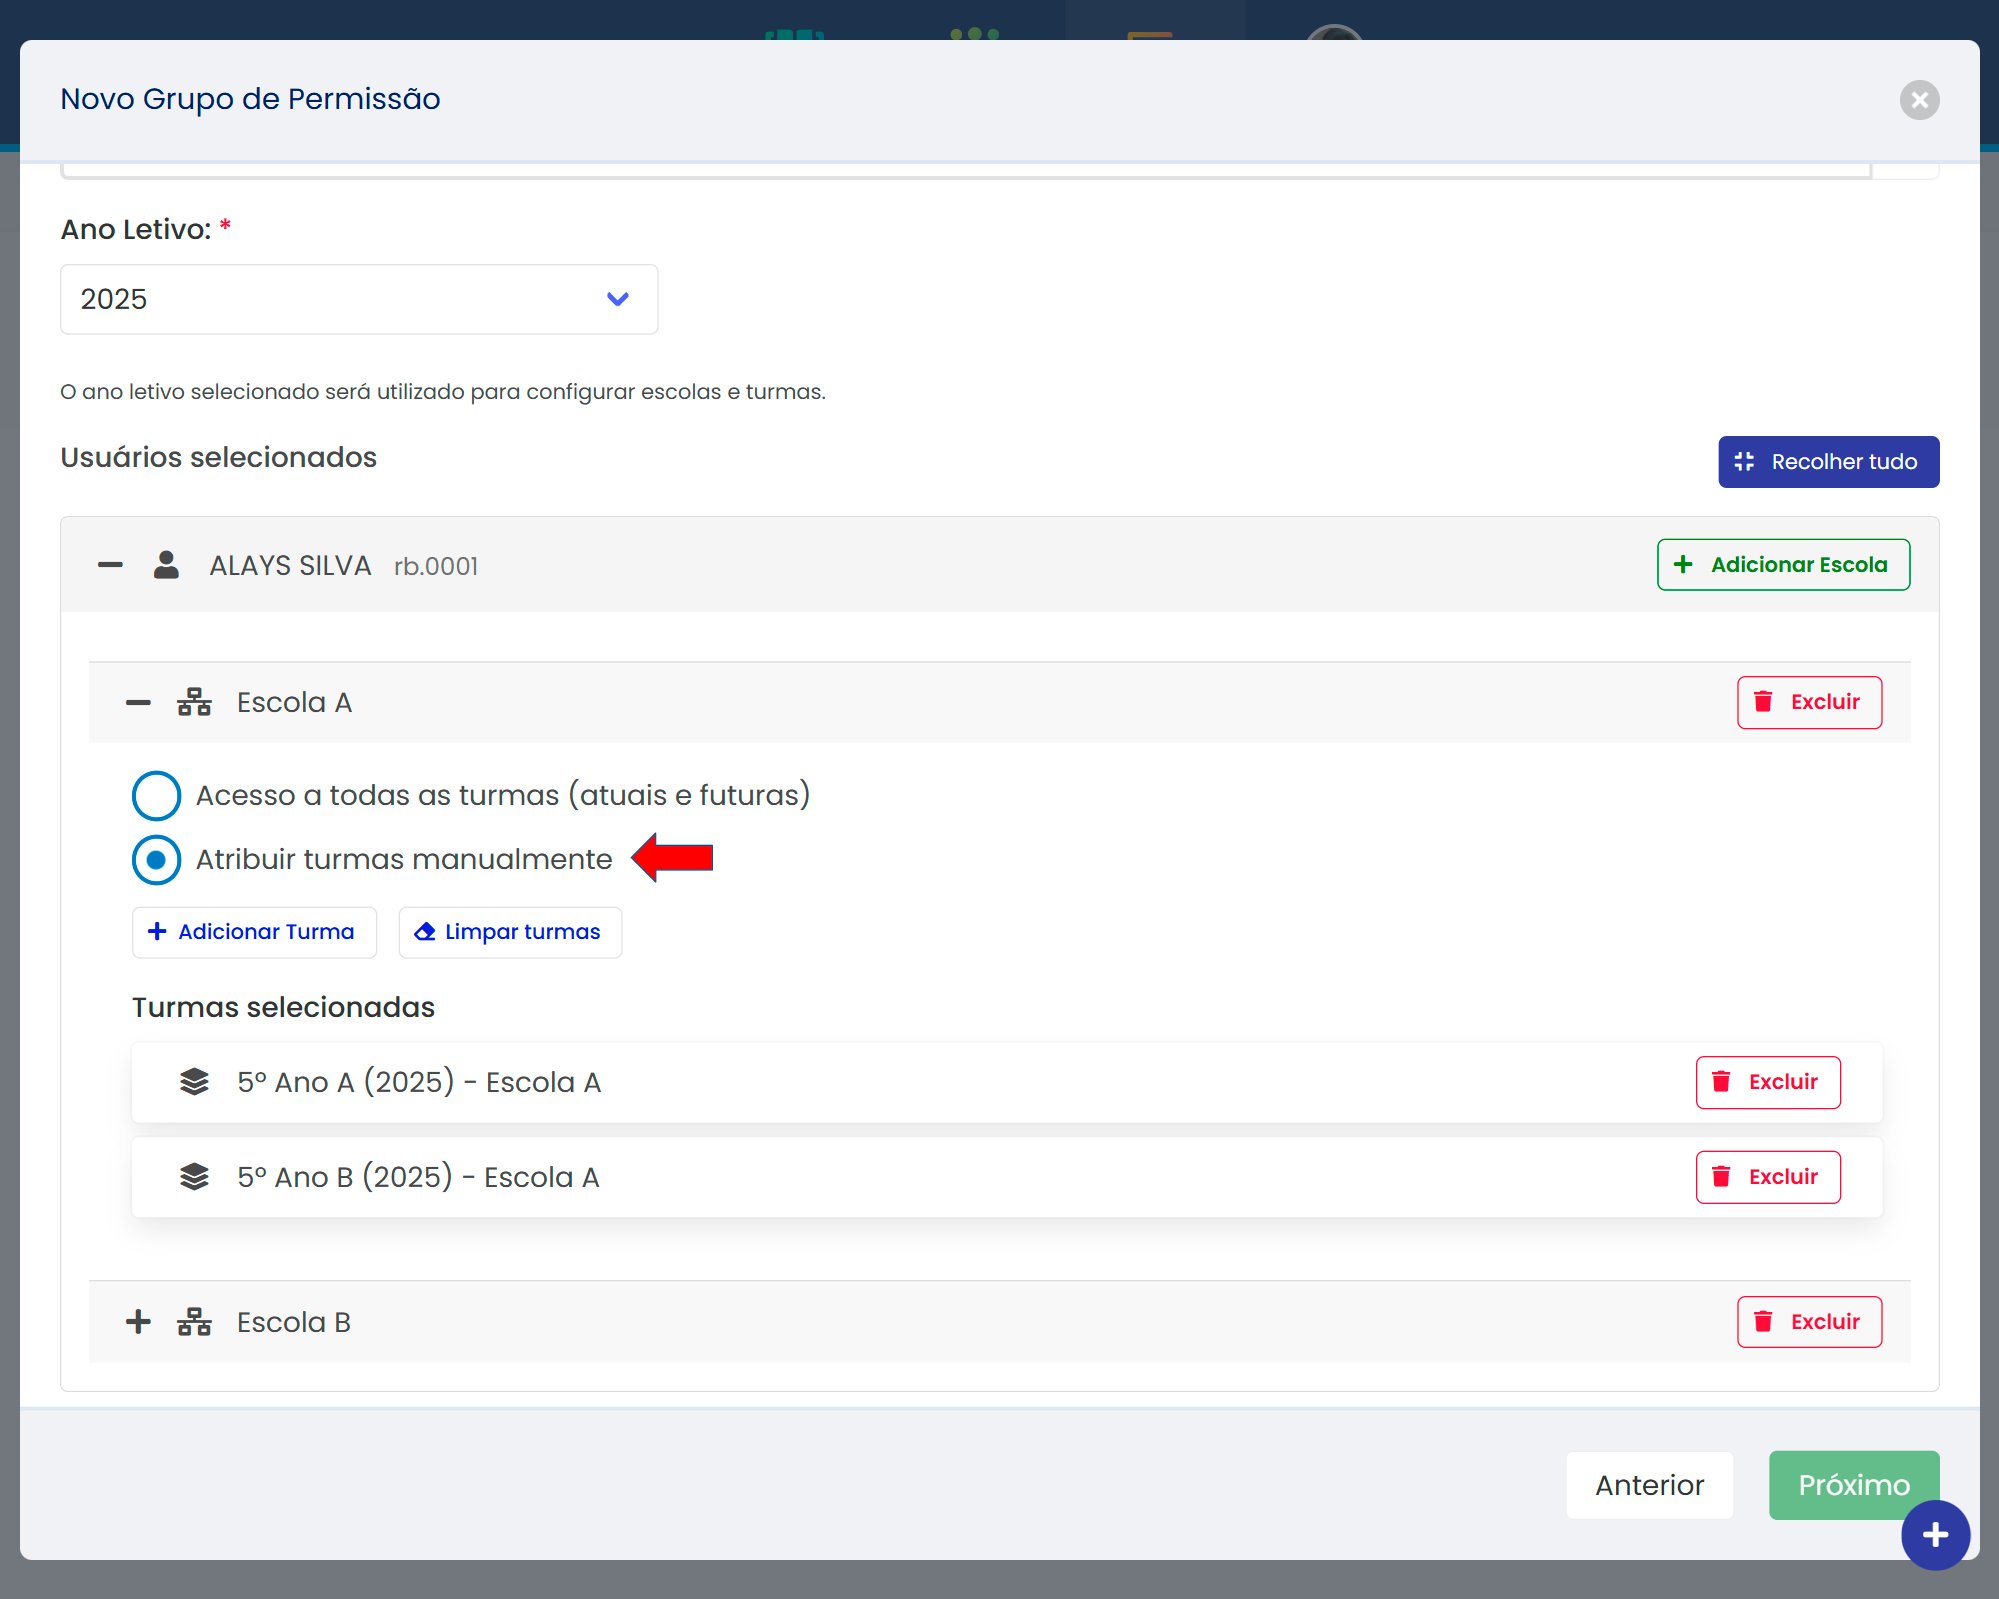The image size is (1999, 1599).
Task: Expand the Escola B section
Action: pos(138,1322)
